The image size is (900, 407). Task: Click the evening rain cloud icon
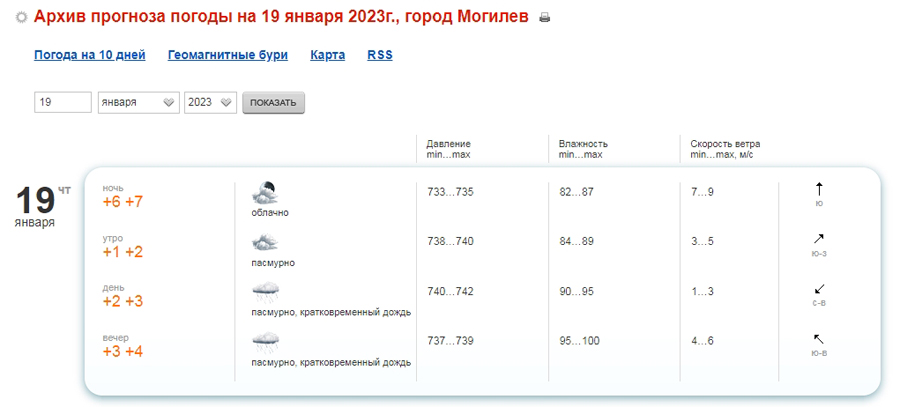coord(266,343)
